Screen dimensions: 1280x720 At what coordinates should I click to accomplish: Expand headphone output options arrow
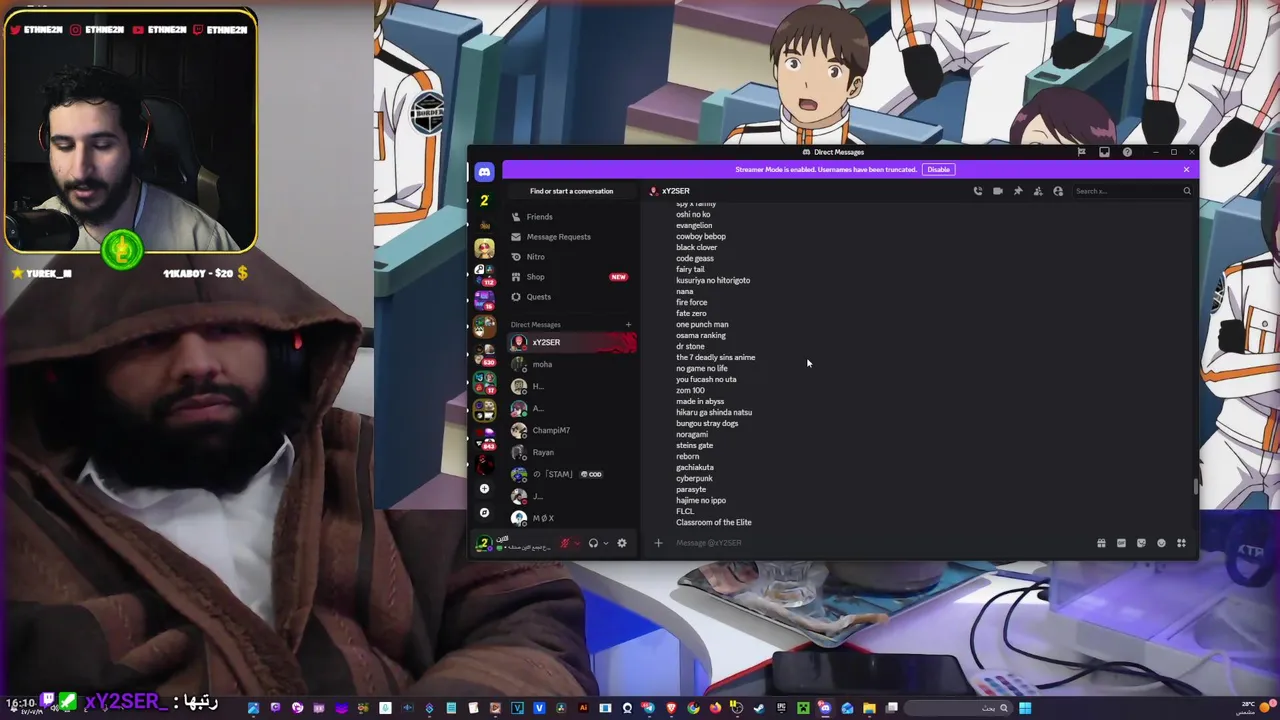tap(605, 543)
